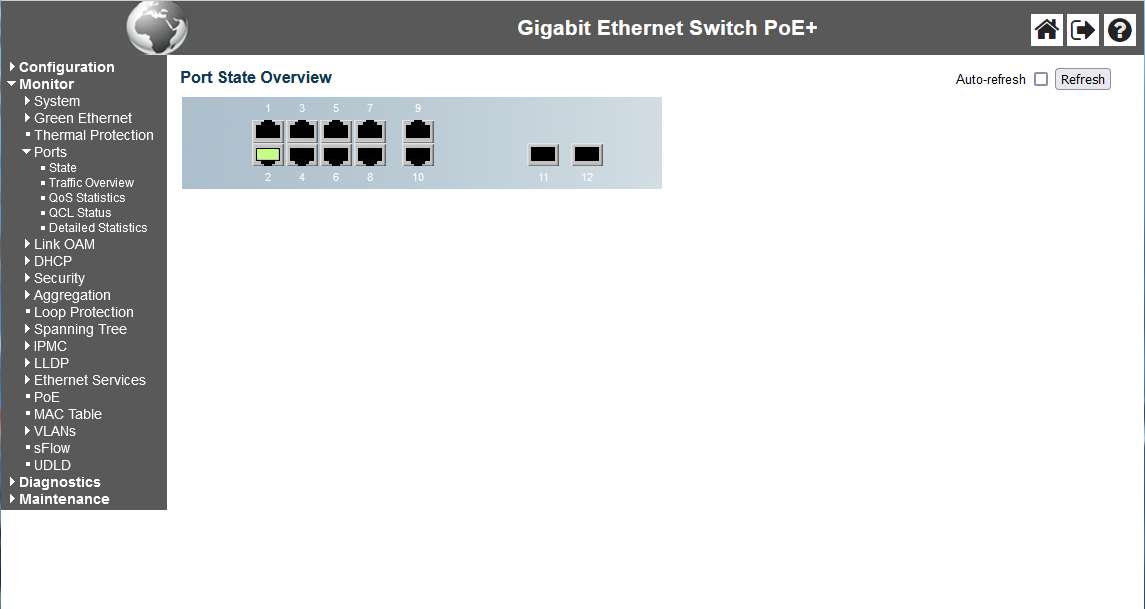The height and width of the screenshot is (609, 1145).
Task: Select SFP port 11 icon
Action: click(543, 155)
